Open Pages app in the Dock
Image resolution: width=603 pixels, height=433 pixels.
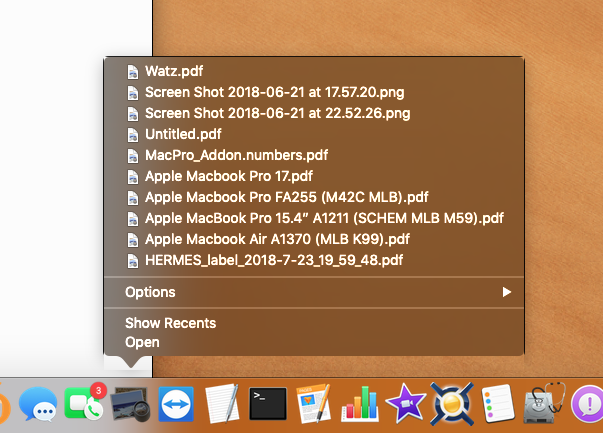pos(313,404)
